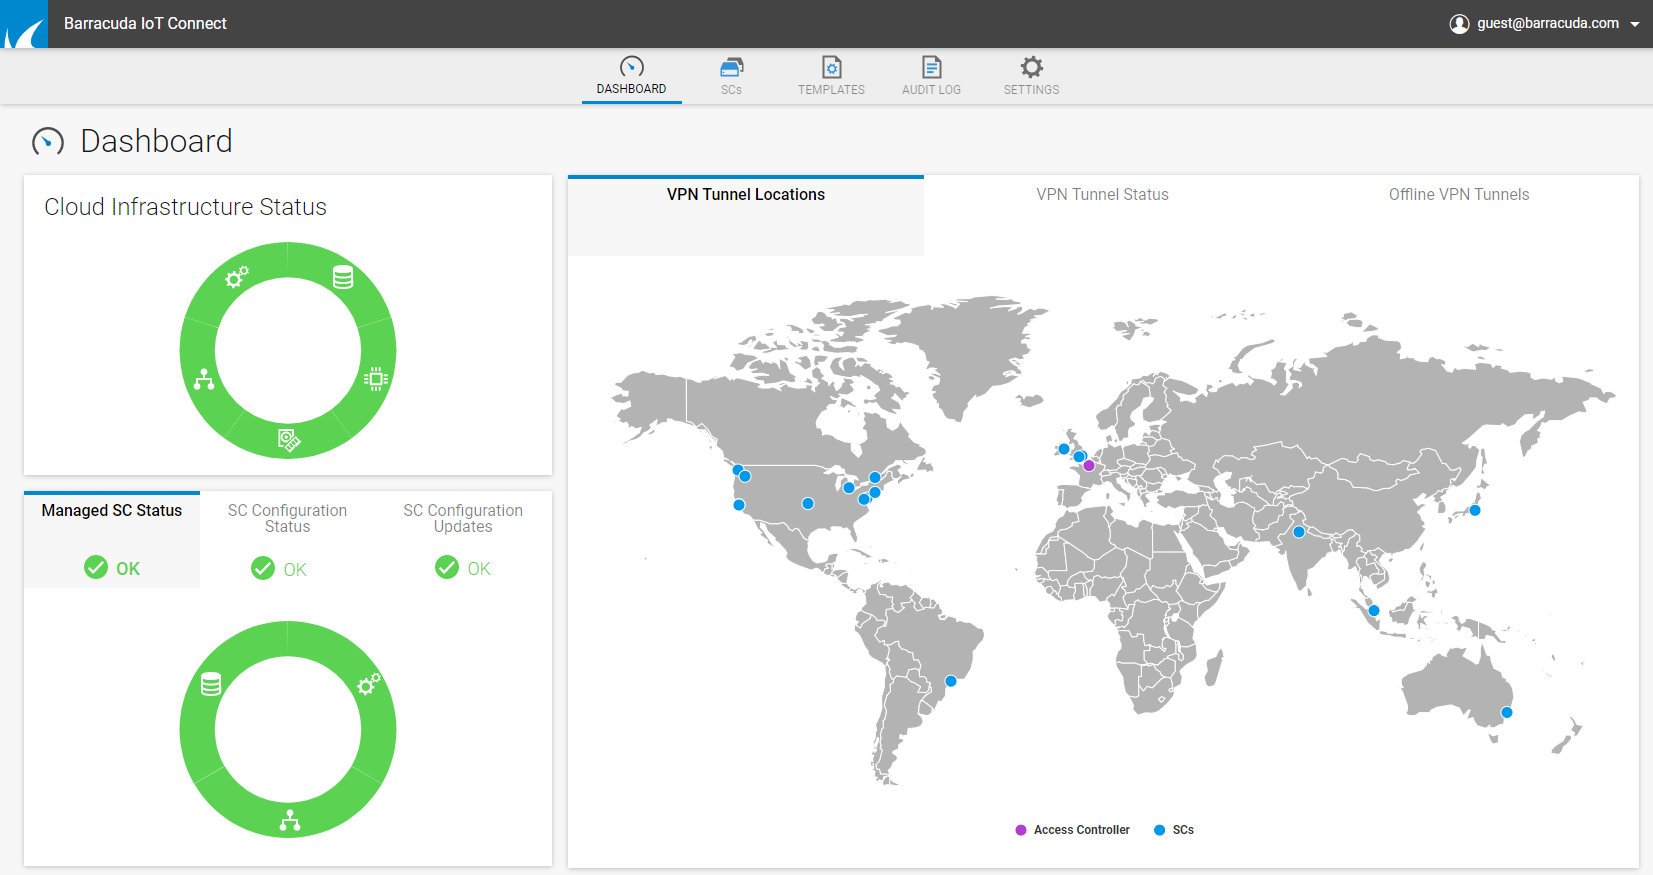Screen dimensions: 1653x875
Task: Click the Barracuda logo in header
Action: [24, 24]
